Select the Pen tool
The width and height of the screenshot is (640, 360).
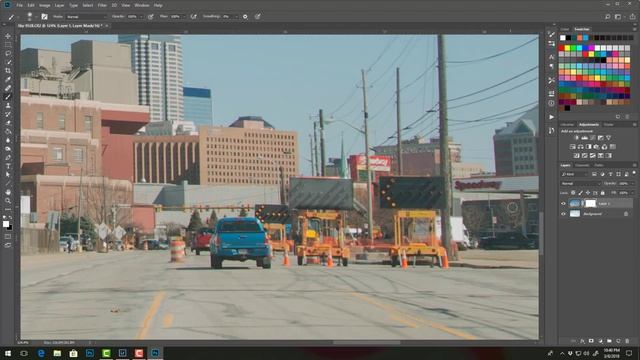[8, 157]
